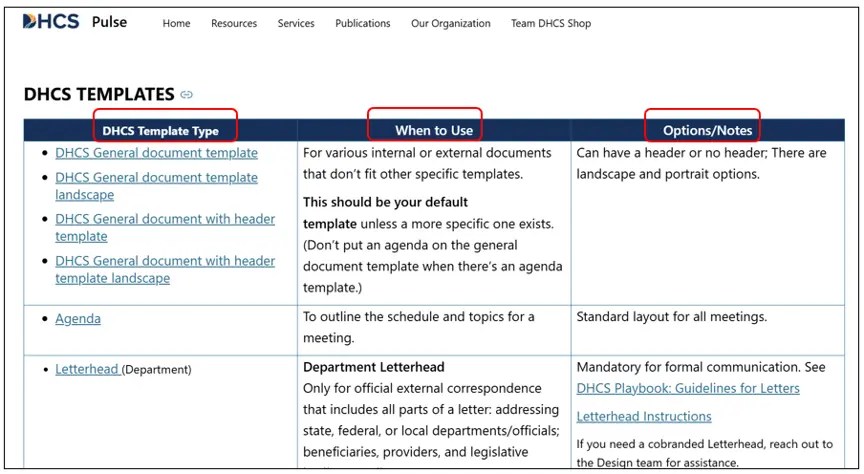Click the '(Department)' label after Letterhead

click(156, 370)
